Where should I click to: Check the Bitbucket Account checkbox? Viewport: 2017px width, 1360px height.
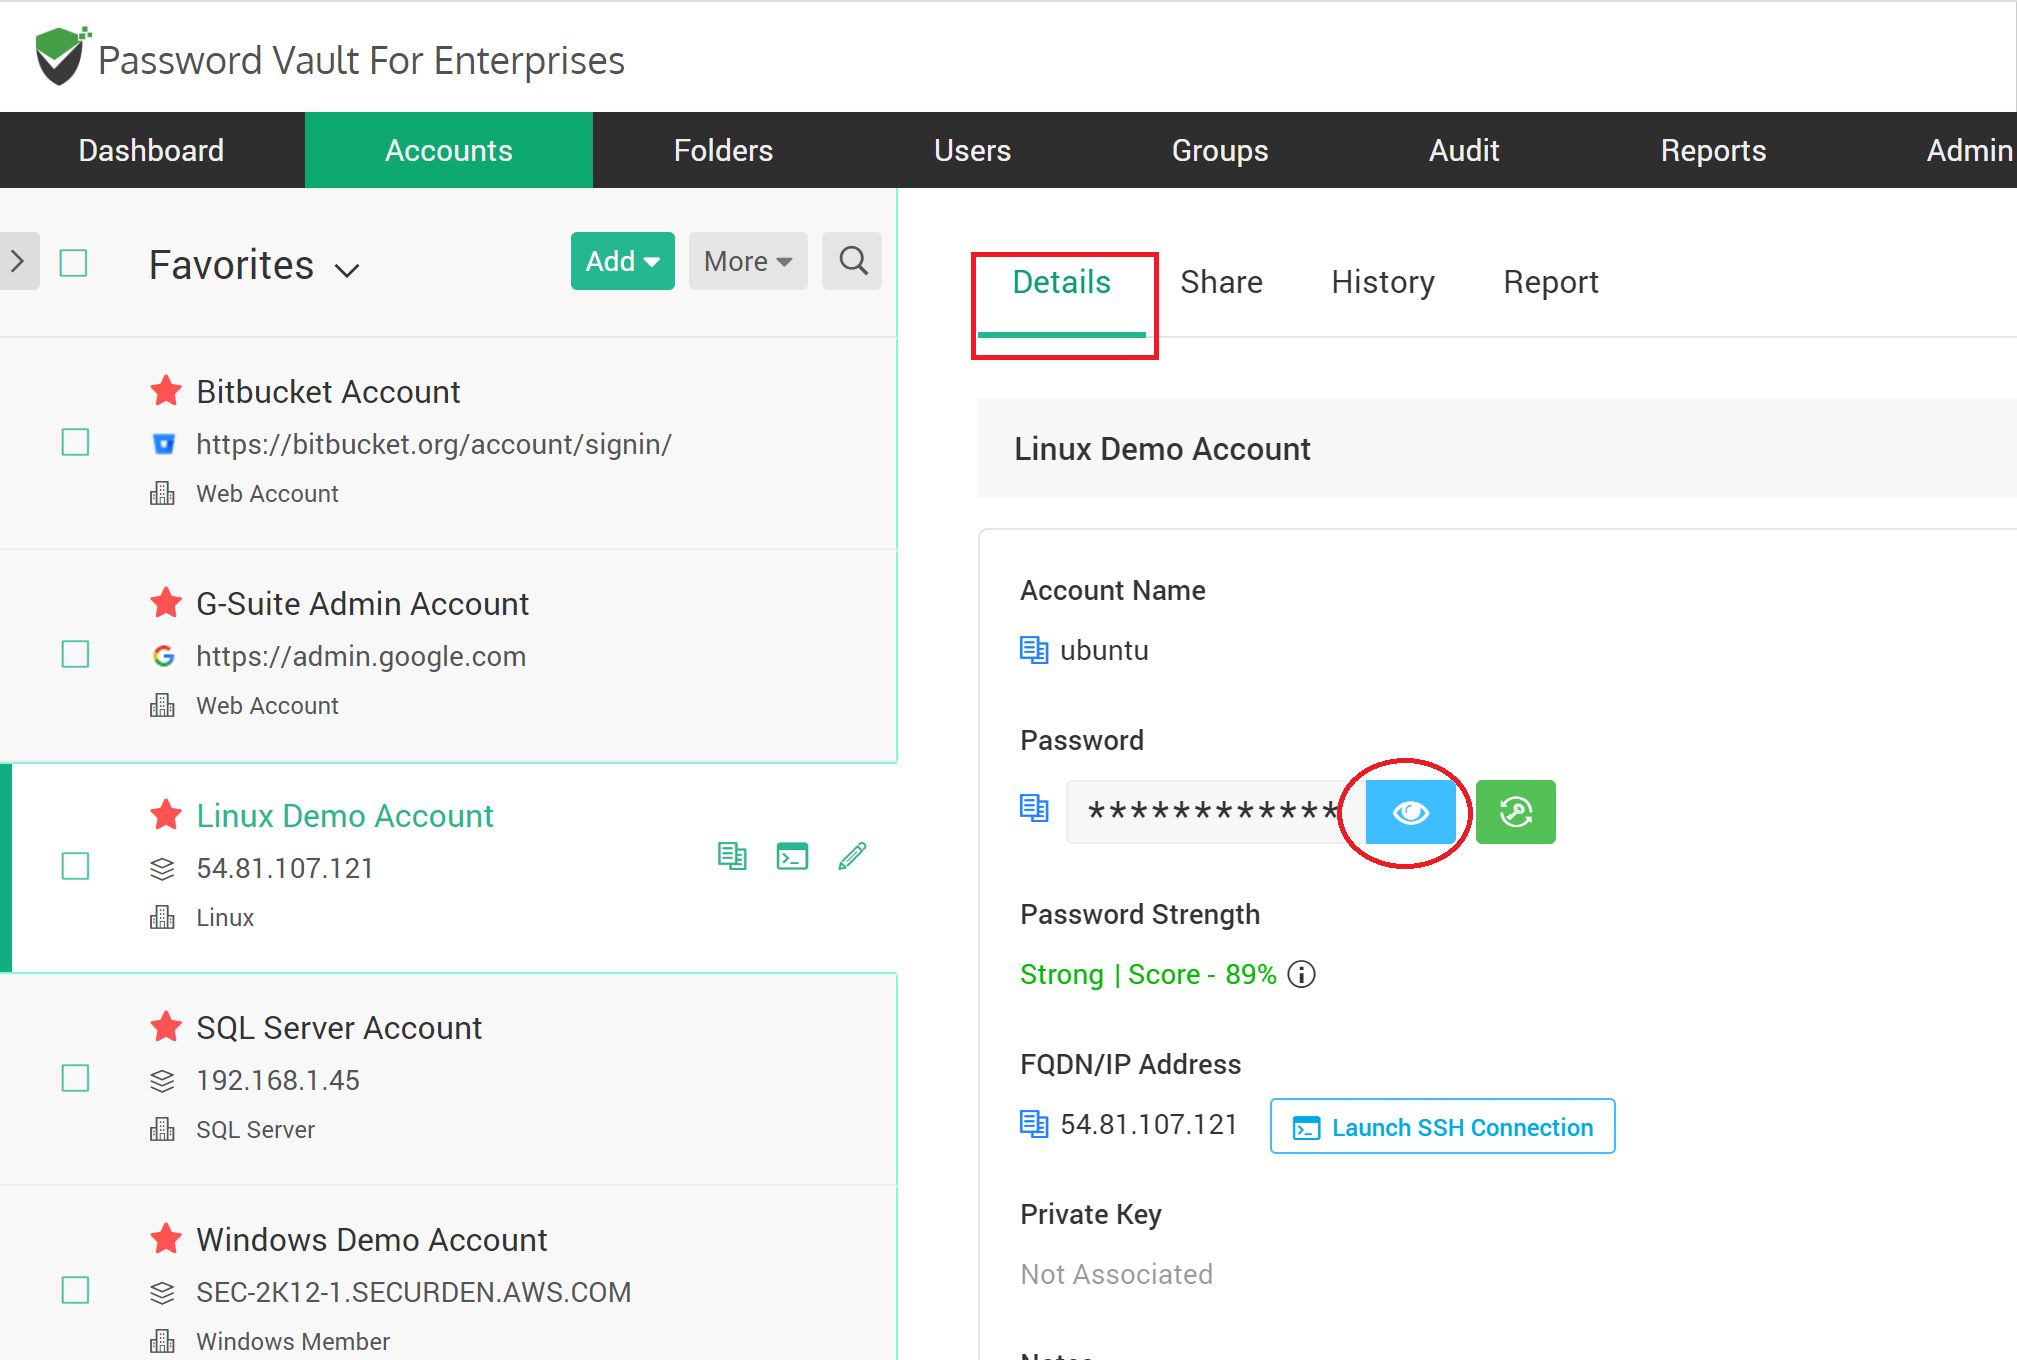(x=74, y=442)
